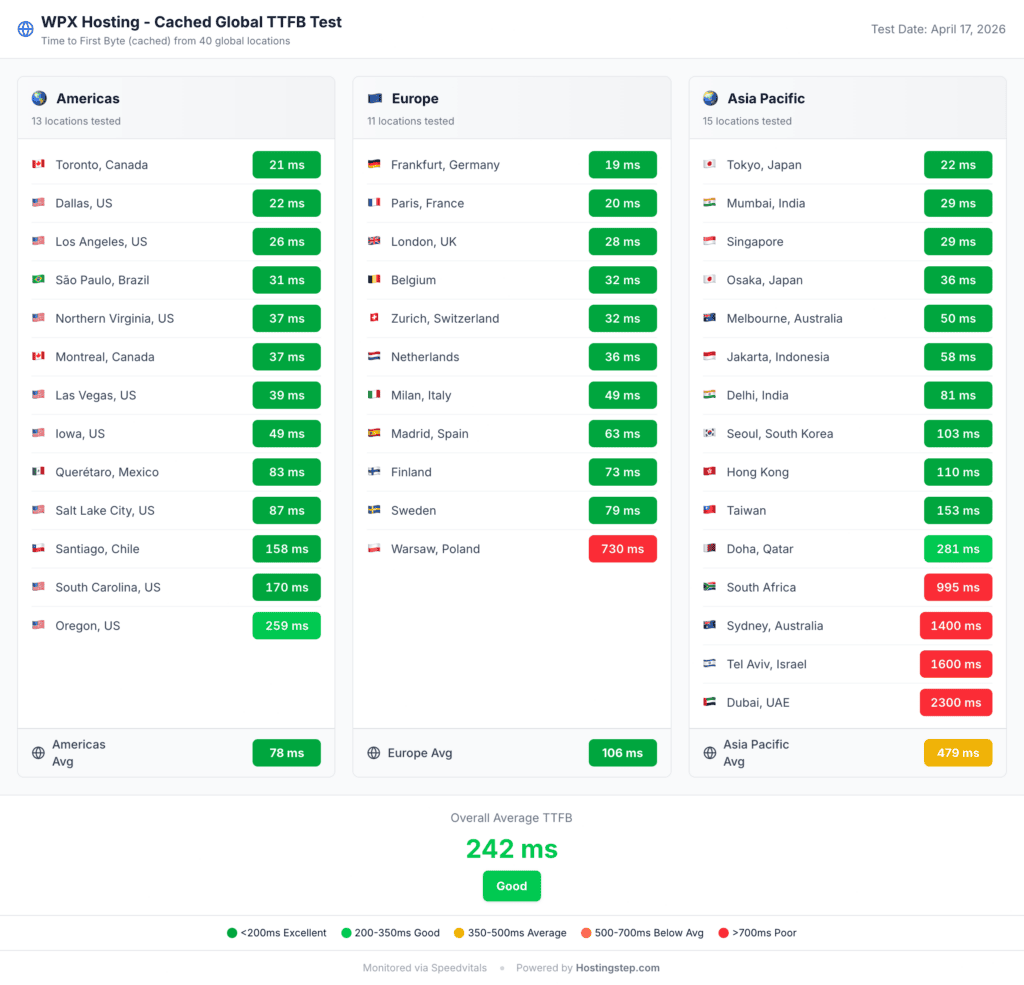The image size is (1024, 985).
Task: Click the Hong Kong flag icon
Action: [x=710, y=472]
